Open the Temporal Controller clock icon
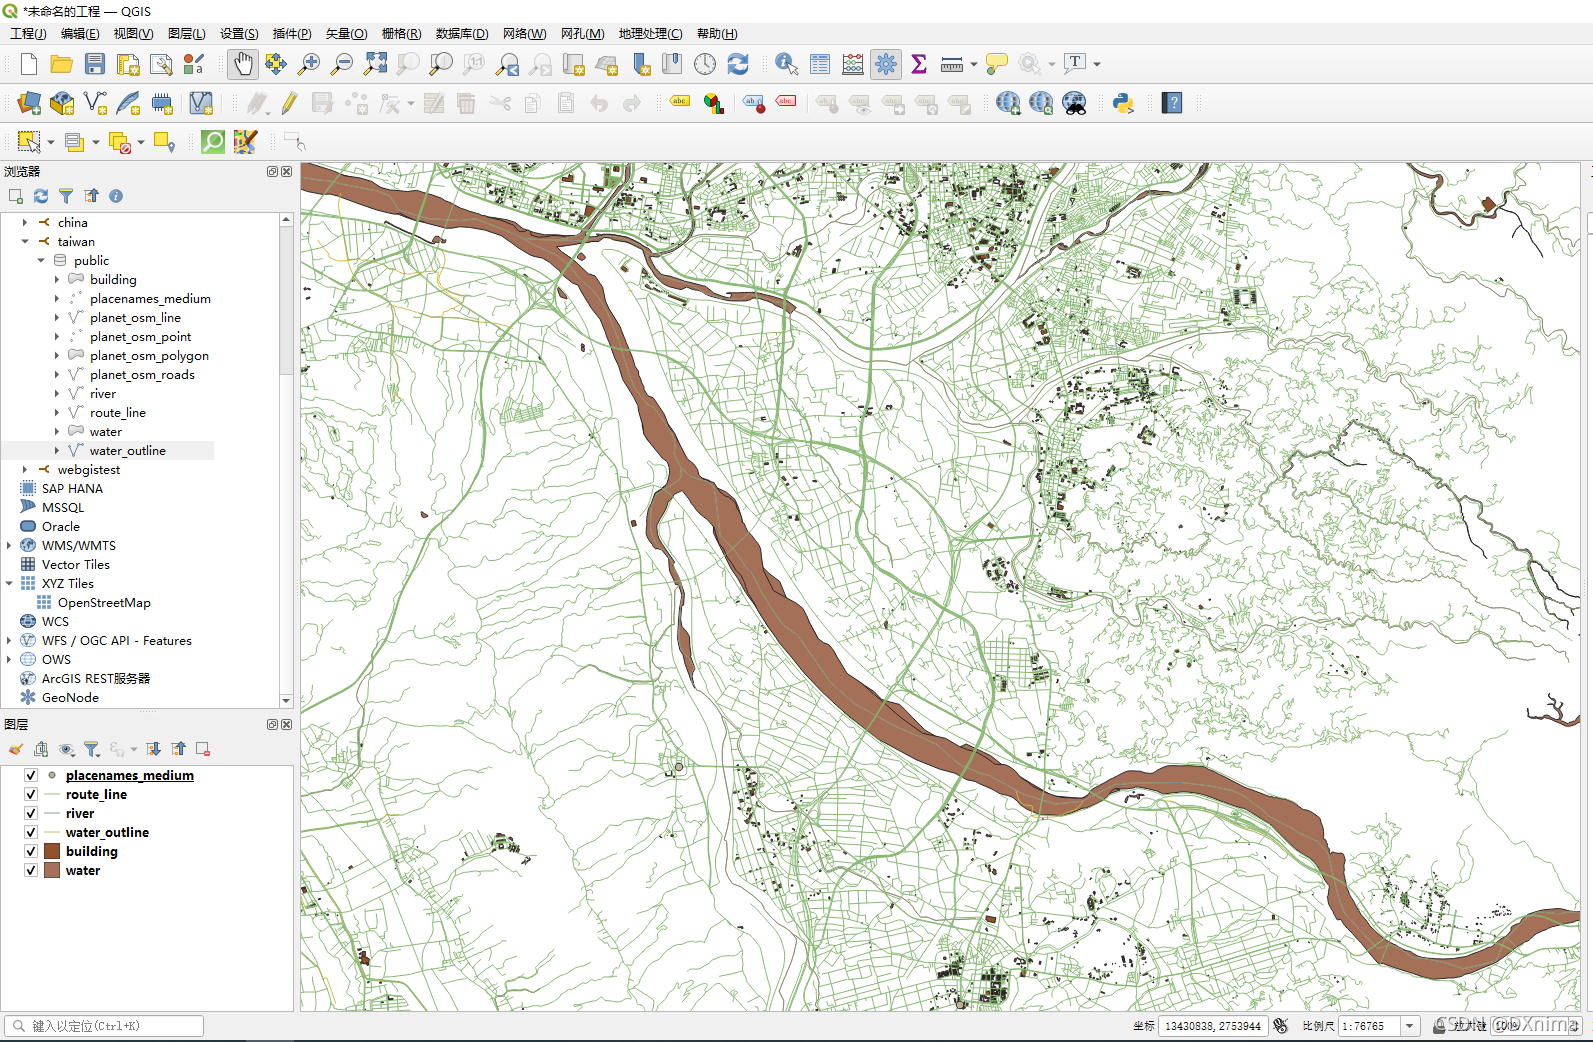Viewport: 1593px width, 1042px height. tap(705, 64)
